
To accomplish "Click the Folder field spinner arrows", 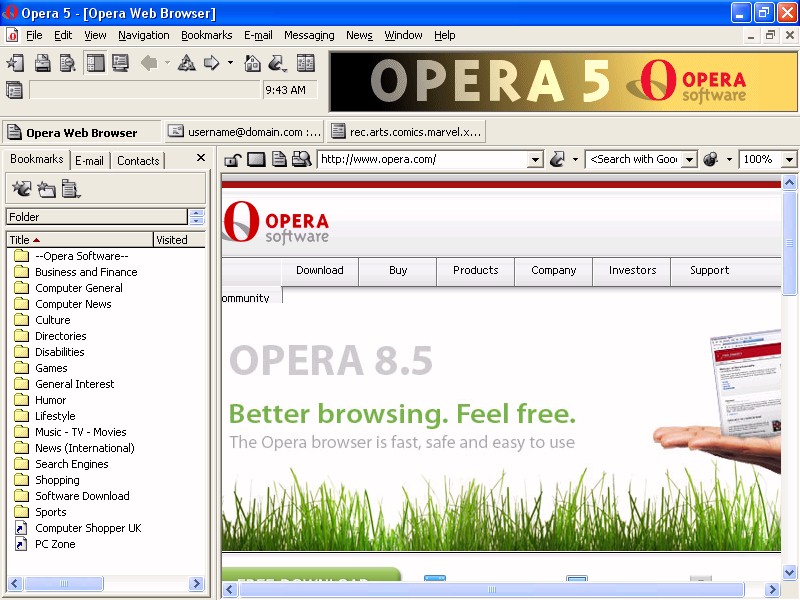I will pyautogui.click(x=196, y=217).
